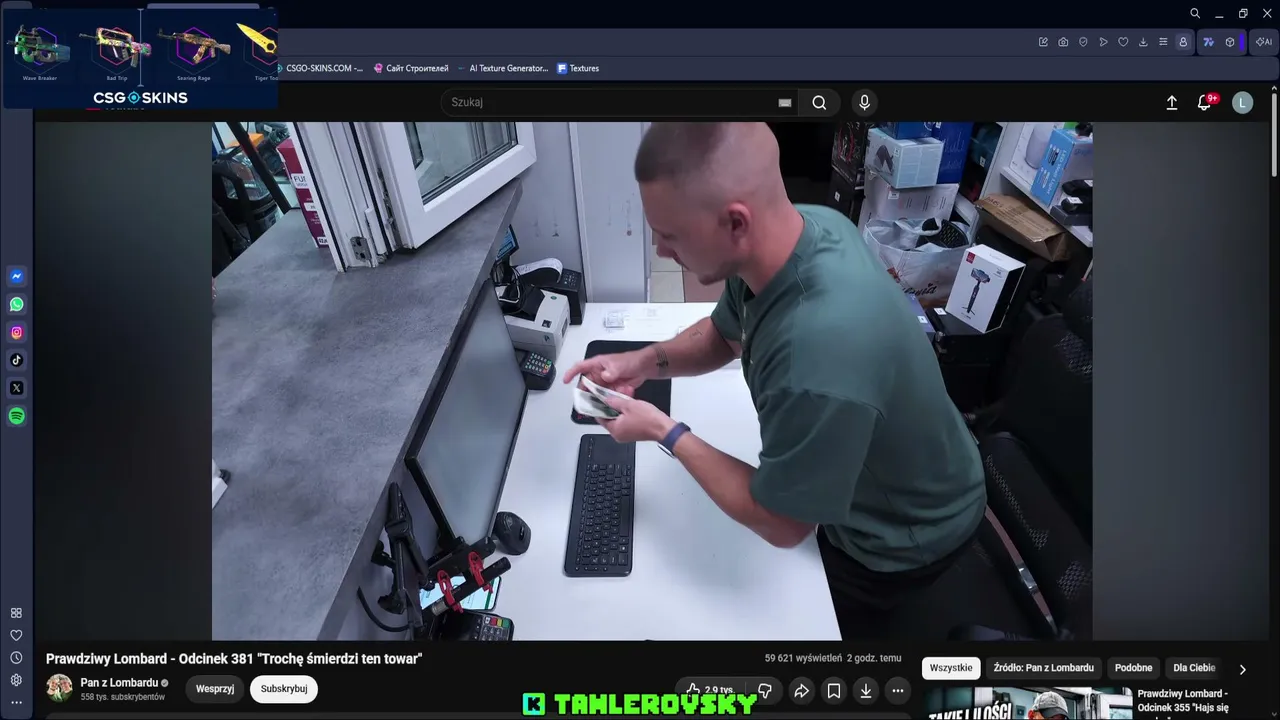Click the edit page icon in address bar
This screenshot has width=1280, height=720.
click(1043, 42)
